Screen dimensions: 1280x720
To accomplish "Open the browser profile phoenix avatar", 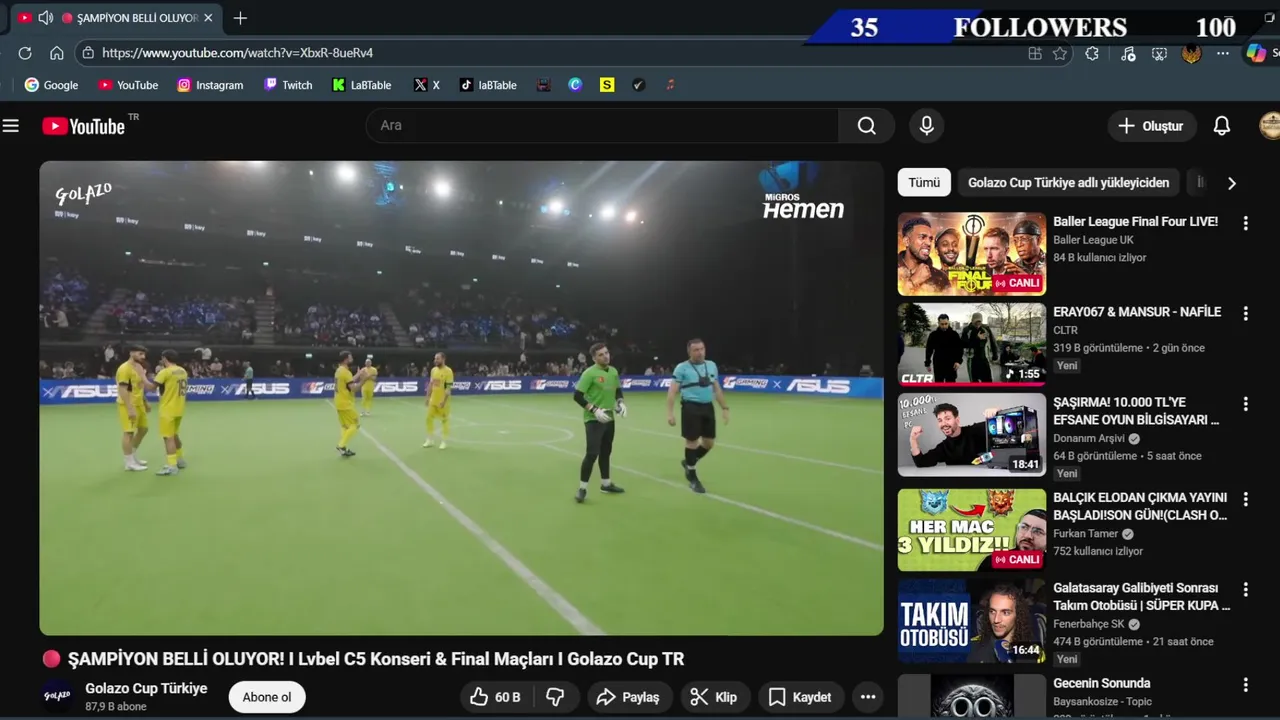I will [x=1191, y=54].
